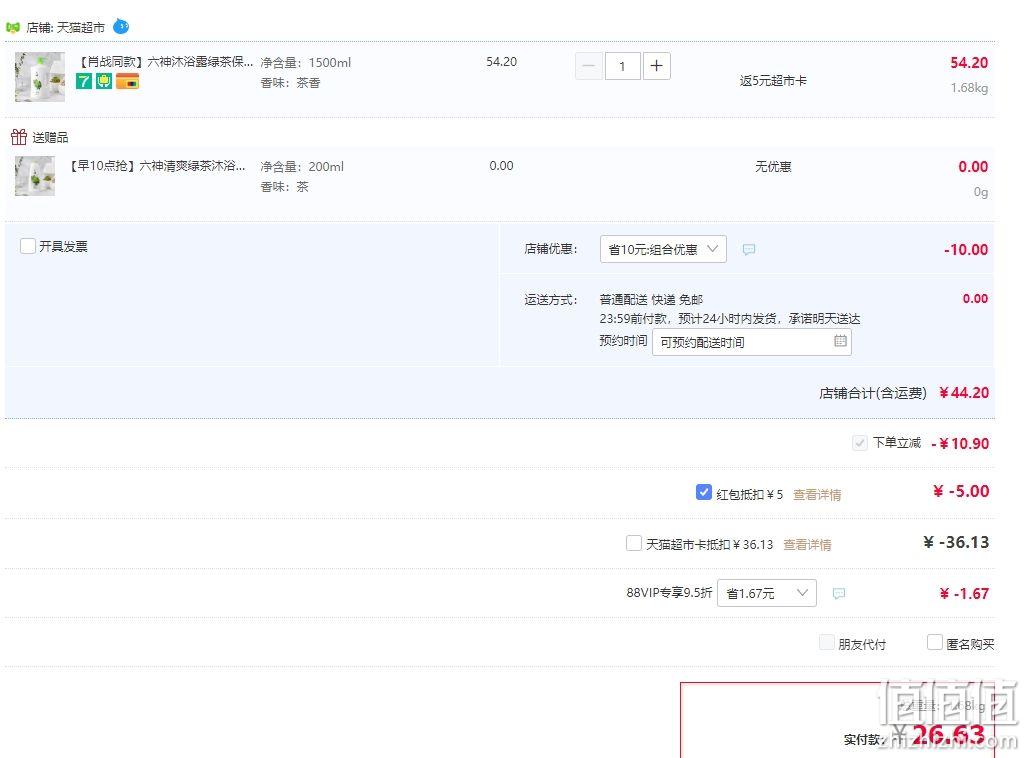
Task: Click the 净含量: 1500ml specification text
Action: (x=305, y=63)
